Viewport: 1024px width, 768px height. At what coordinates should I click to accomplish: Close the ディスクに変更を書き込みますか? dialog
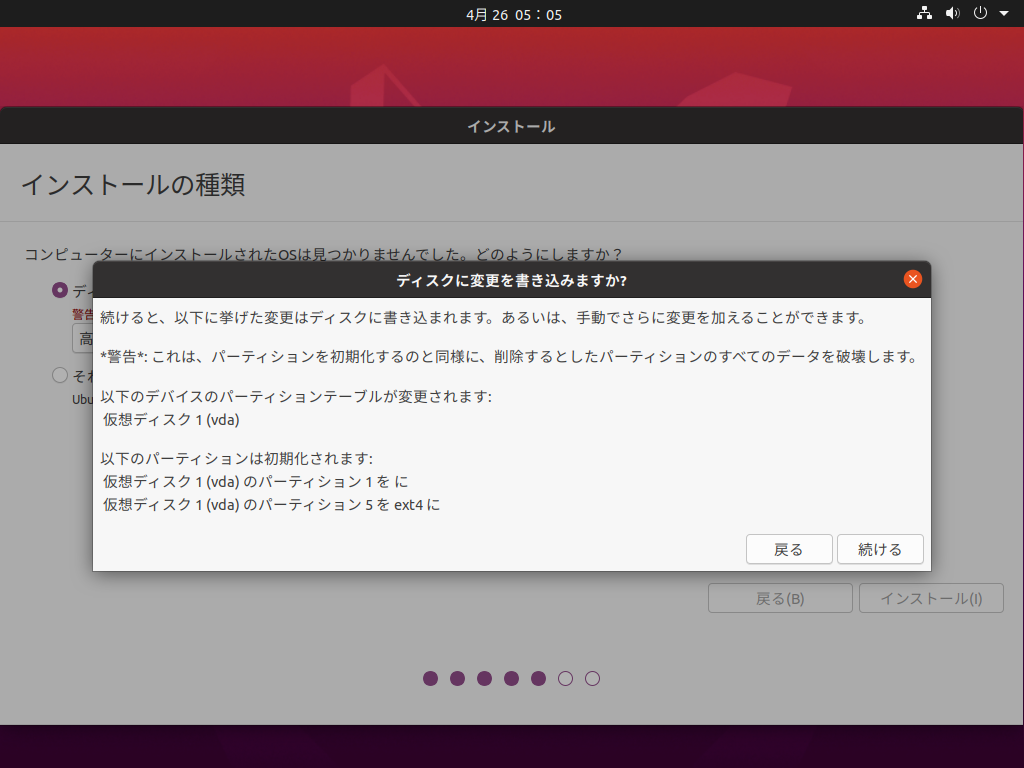(x=912, y=280)
